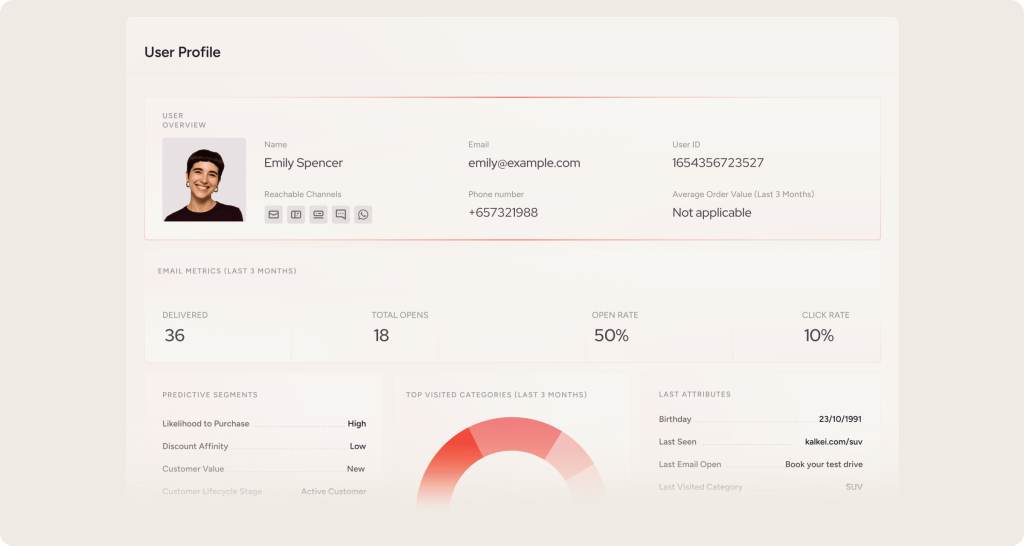Click the email channel envelope icon

273,214
